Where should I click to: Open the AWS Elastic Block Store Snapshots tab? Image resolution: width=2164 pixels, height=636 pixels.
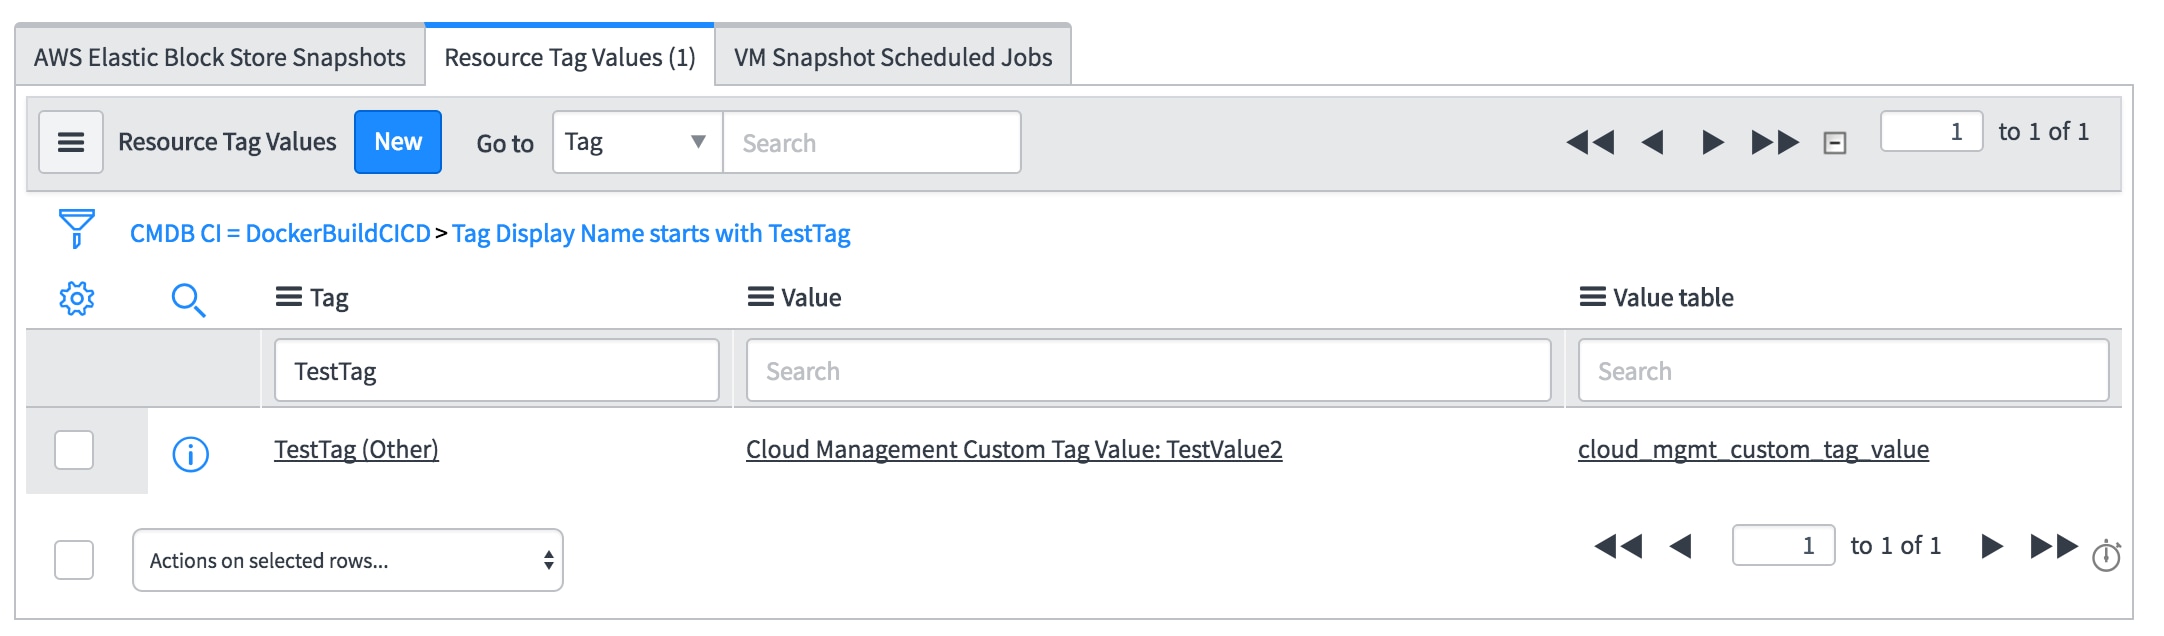[219, 57]
